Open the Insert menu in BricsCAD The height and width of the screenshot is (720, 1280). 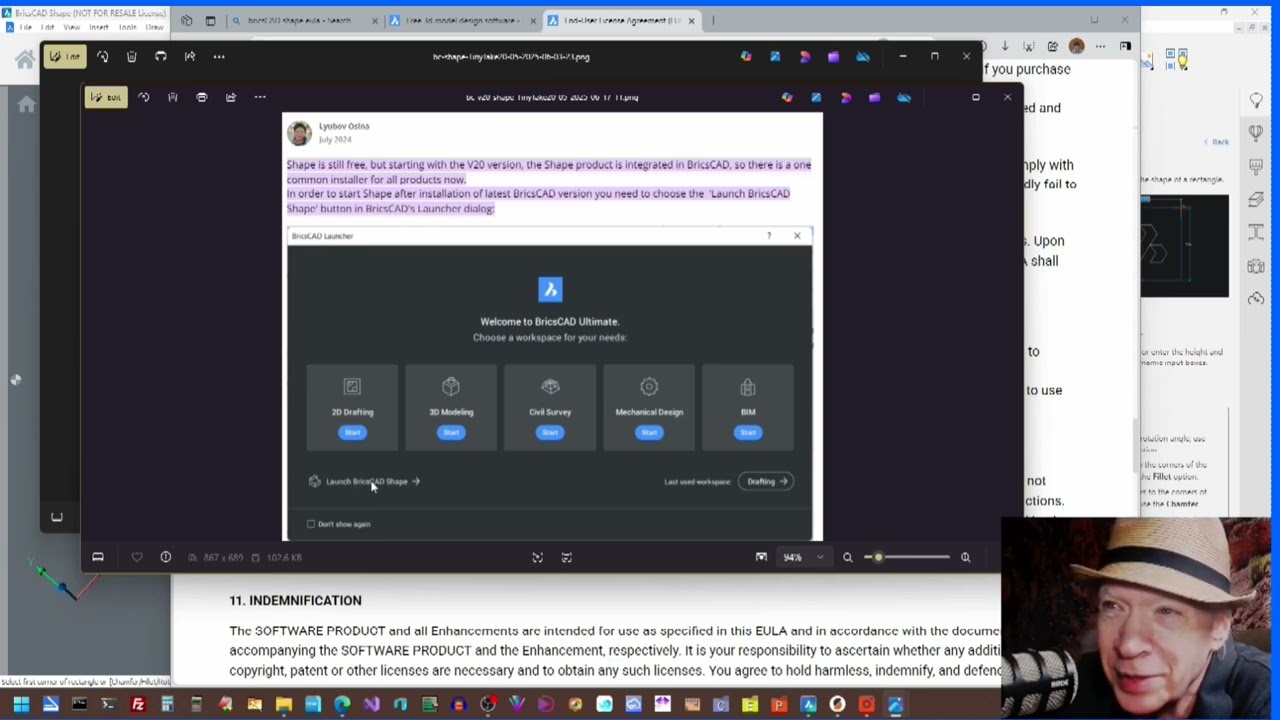point(99,27)
